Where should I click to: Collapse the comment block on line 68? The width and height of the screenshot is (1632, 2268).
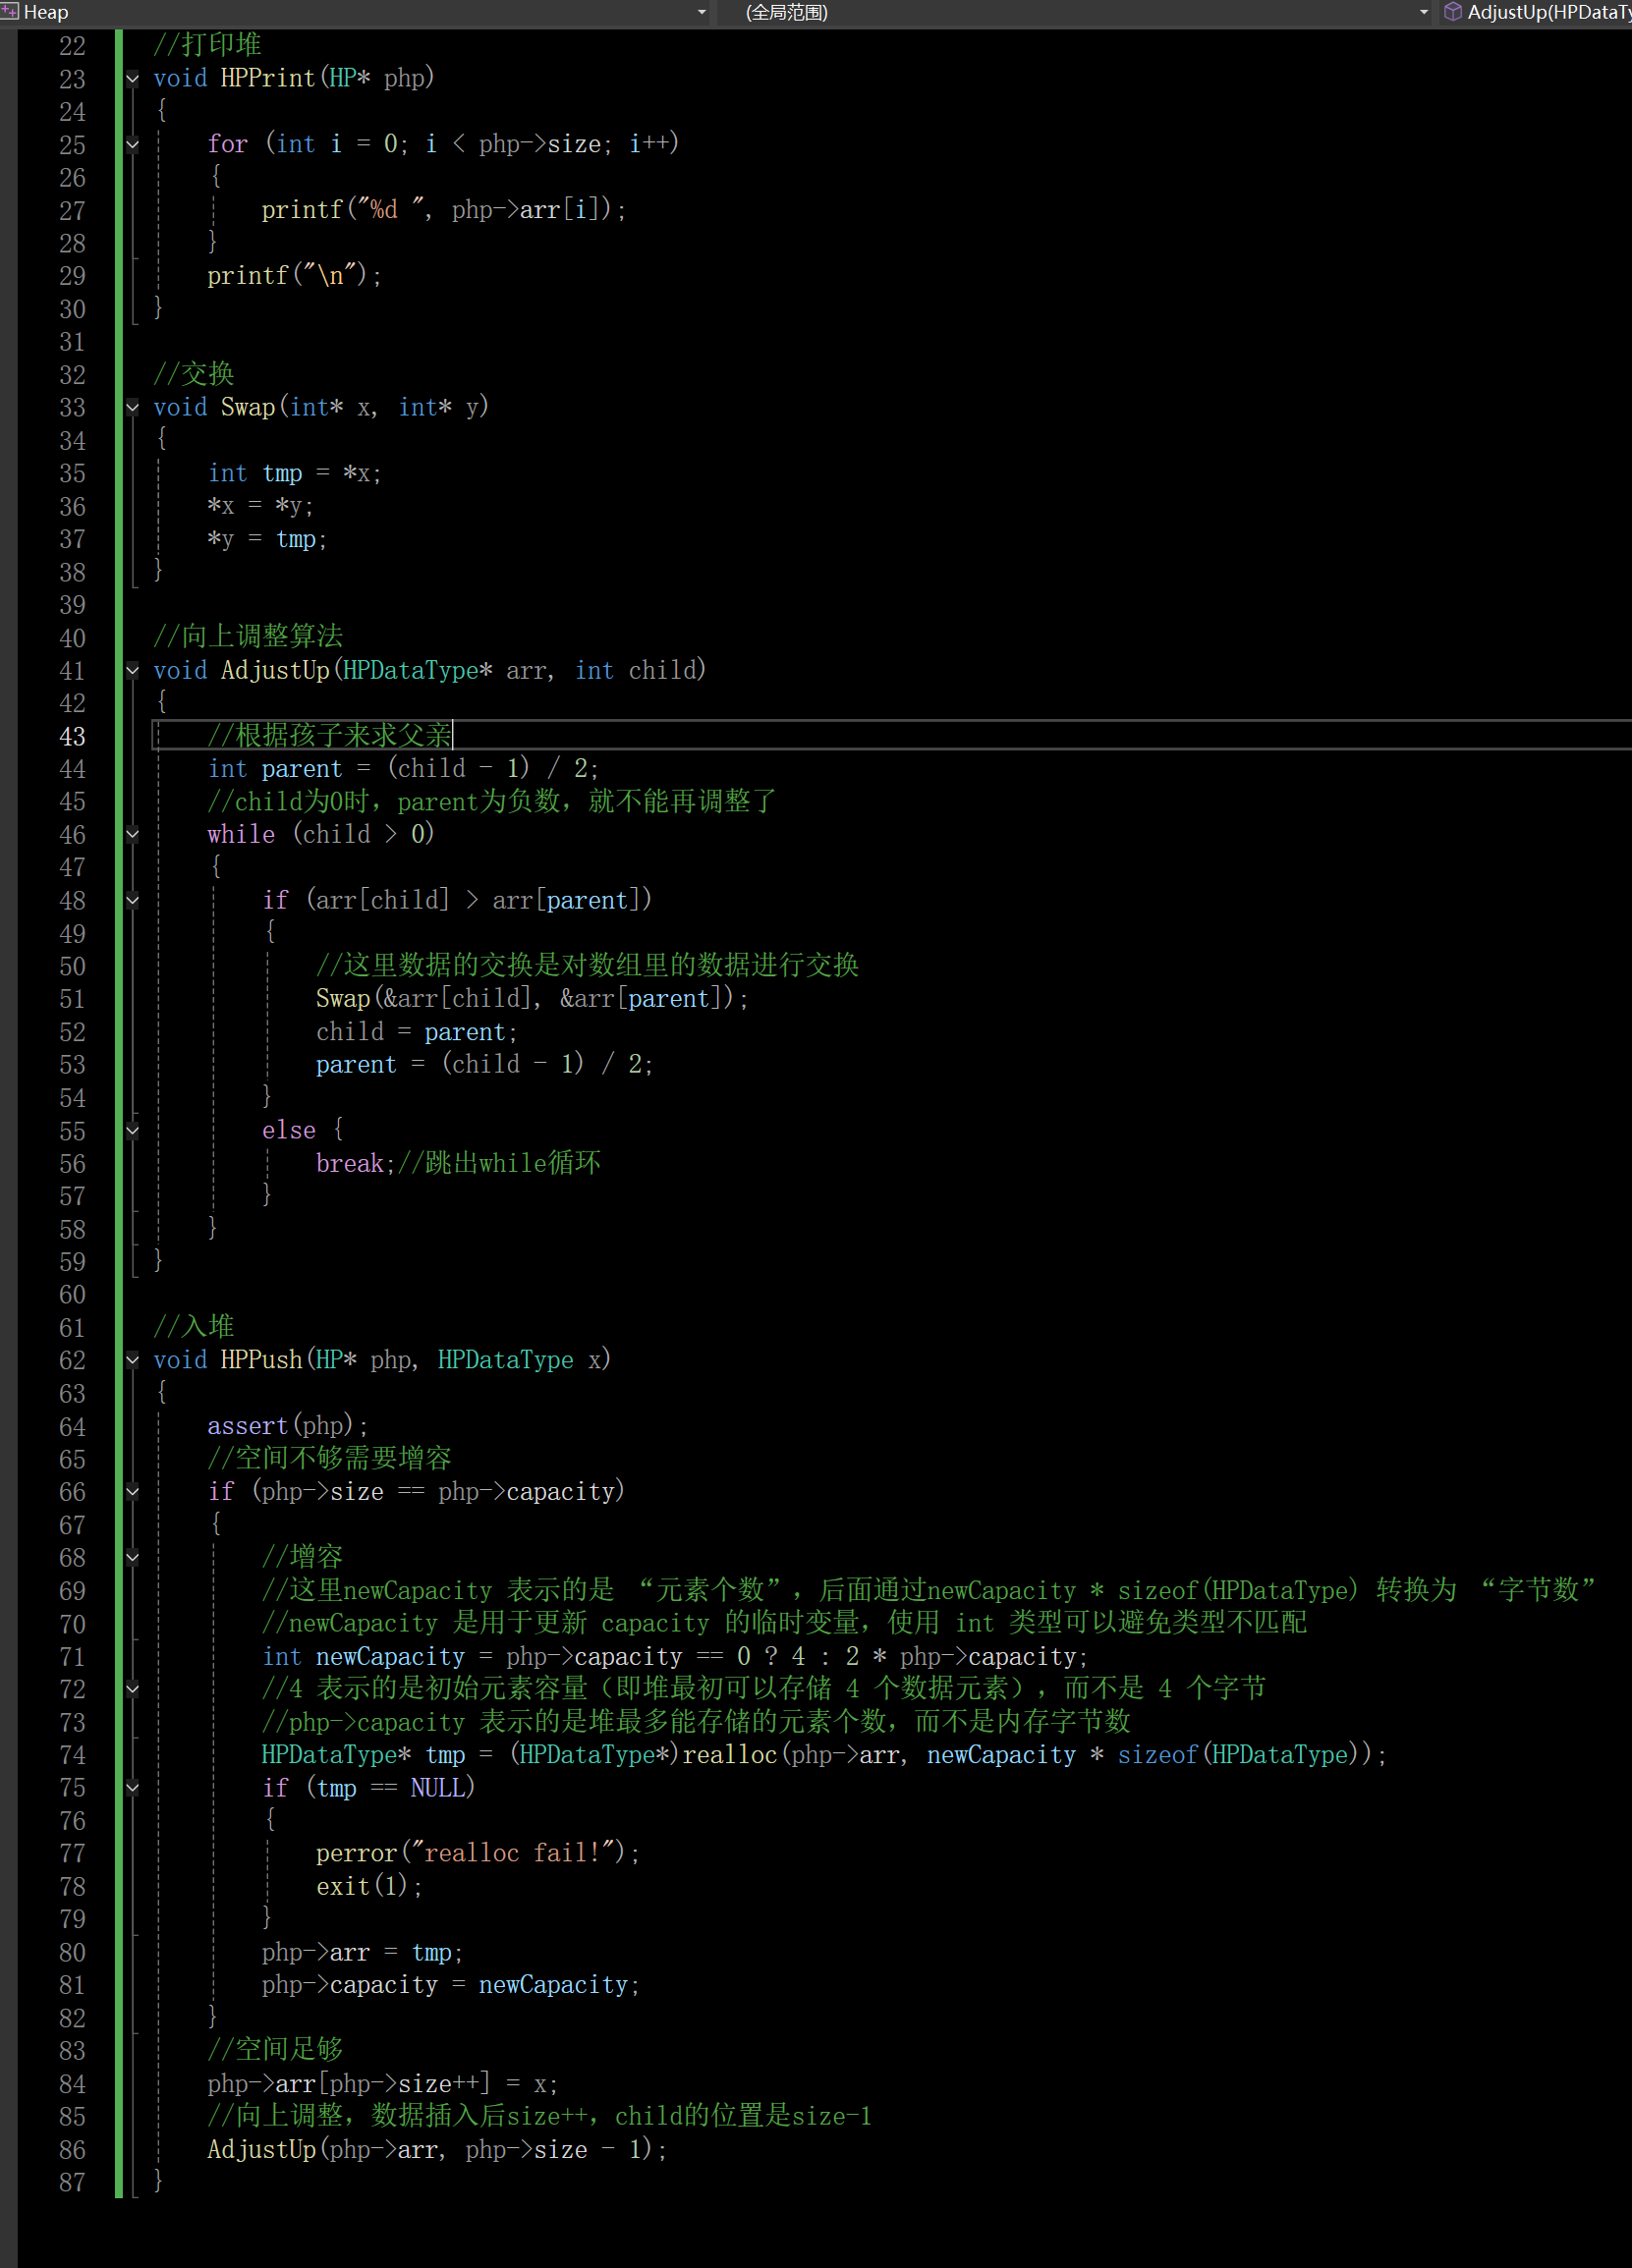[132, 1557]
